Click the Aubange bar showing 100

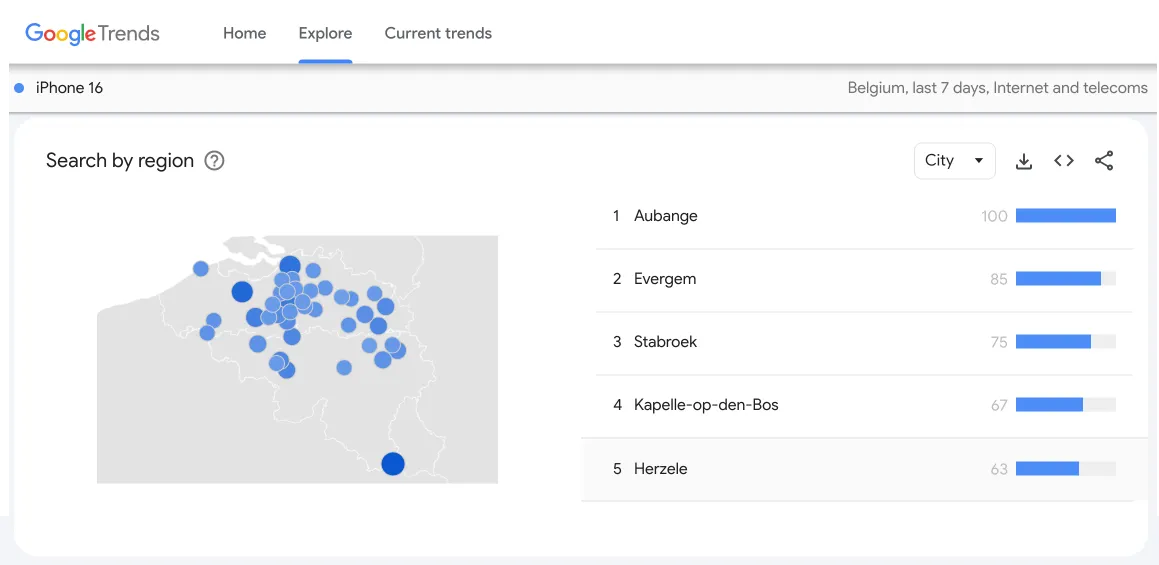click(1066, 216)
